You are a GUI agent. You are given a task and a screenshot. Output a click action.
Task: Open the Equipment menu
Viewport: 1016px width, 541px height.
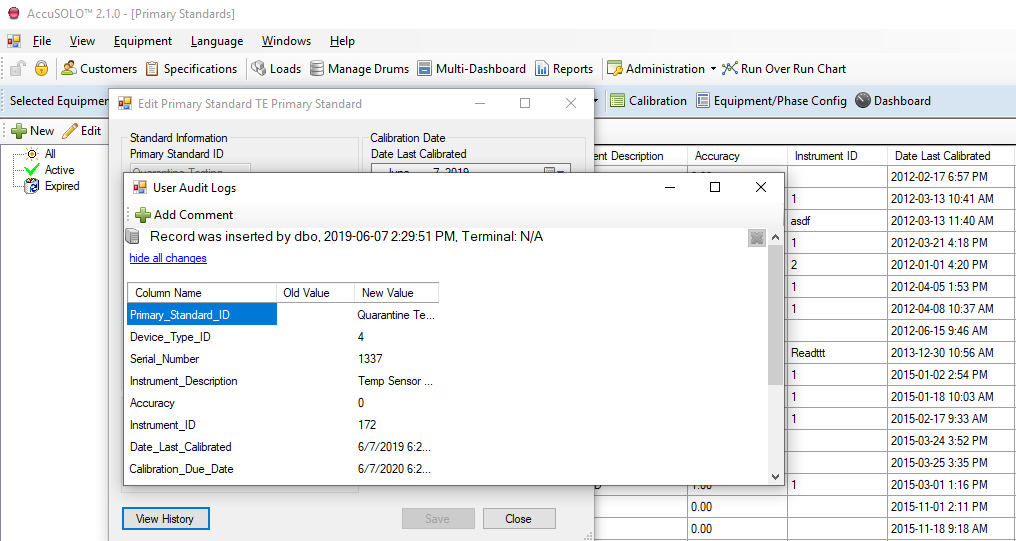[x=142, y=41]
